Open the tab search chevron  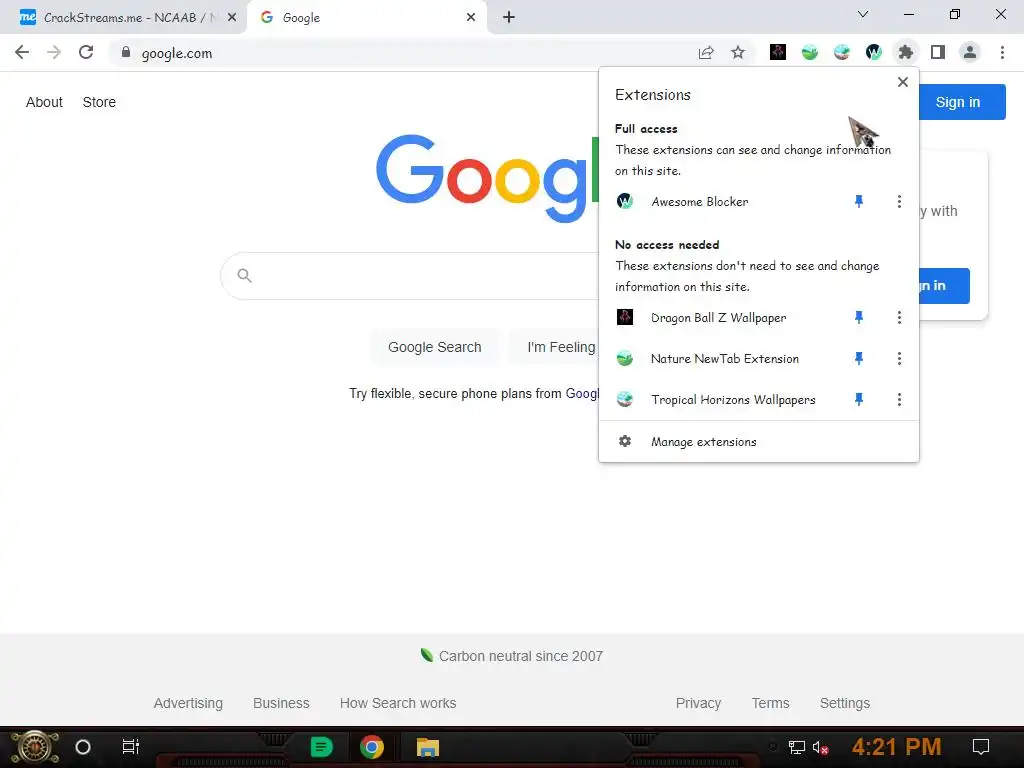coord(863,14)
